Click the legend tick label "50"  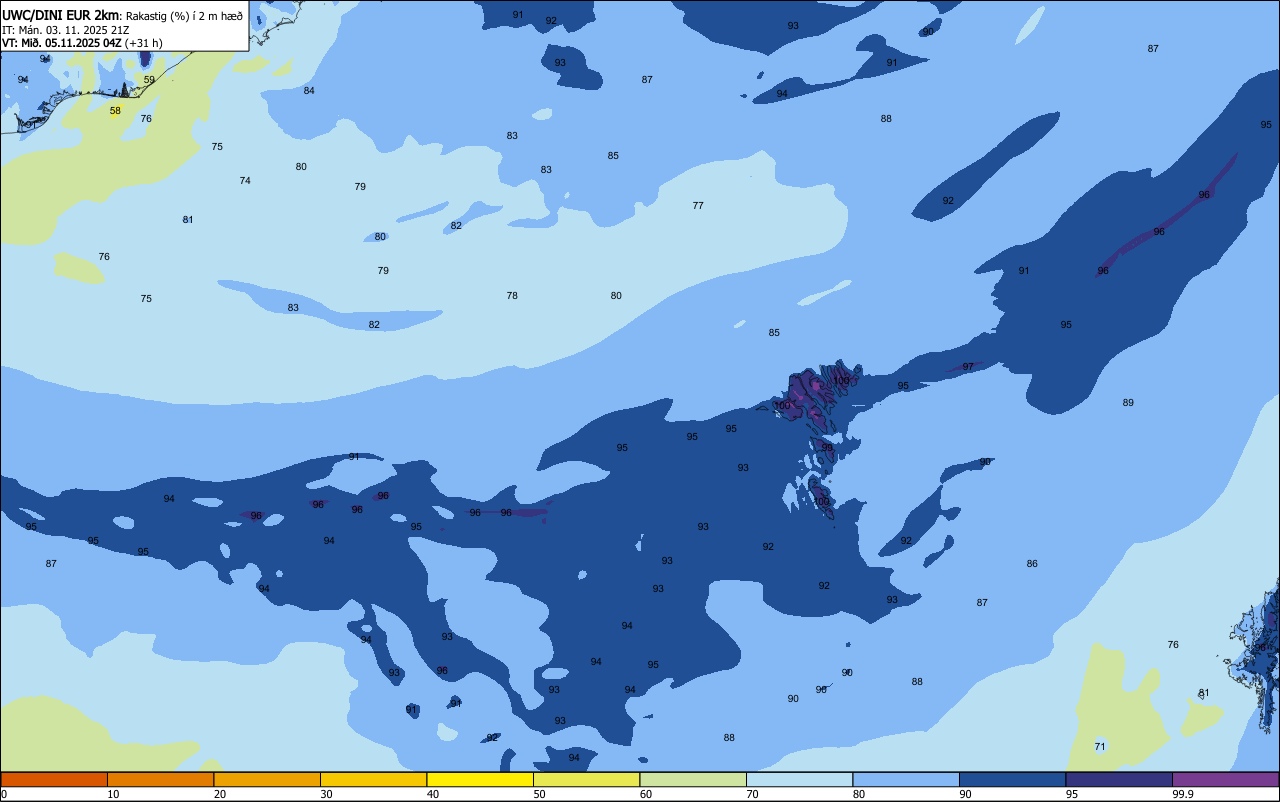(539, 794)
